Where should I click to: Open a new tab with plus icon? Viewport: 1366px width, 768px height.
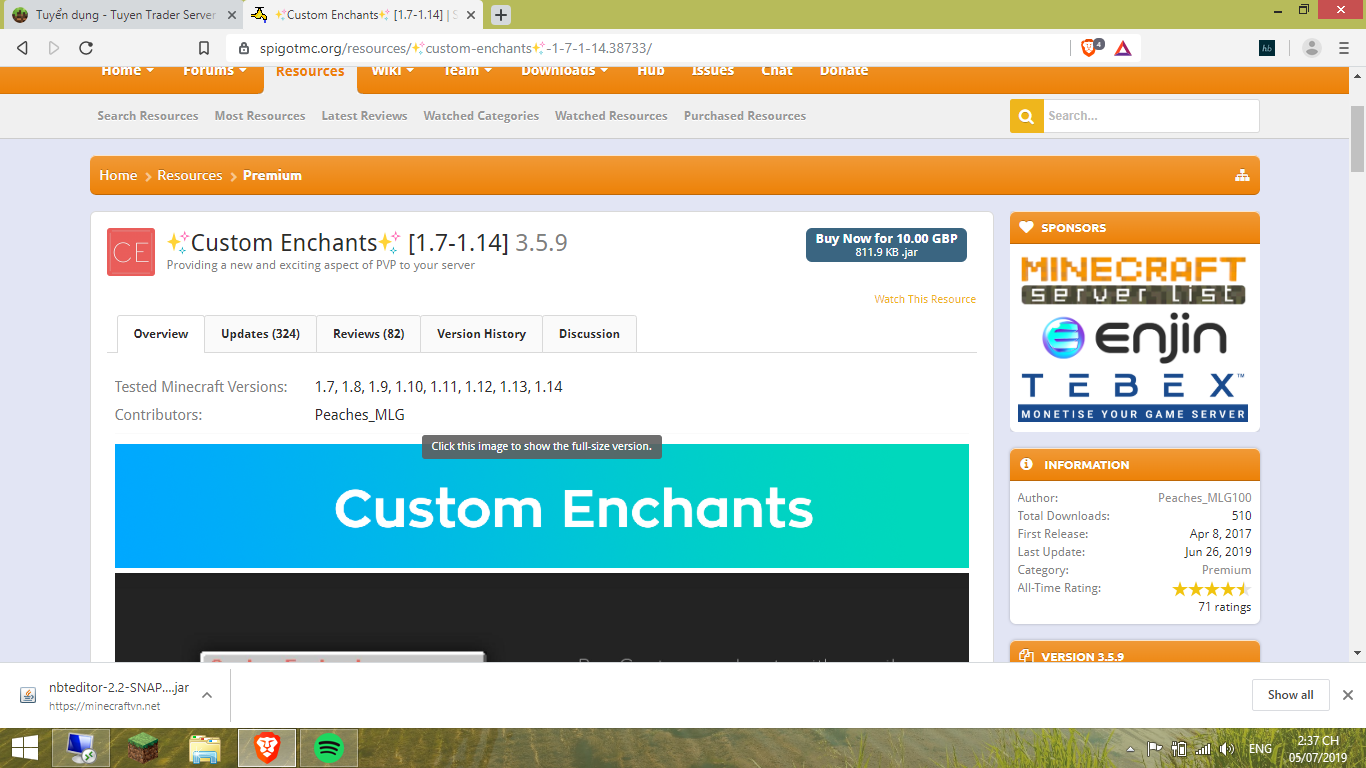501,15
